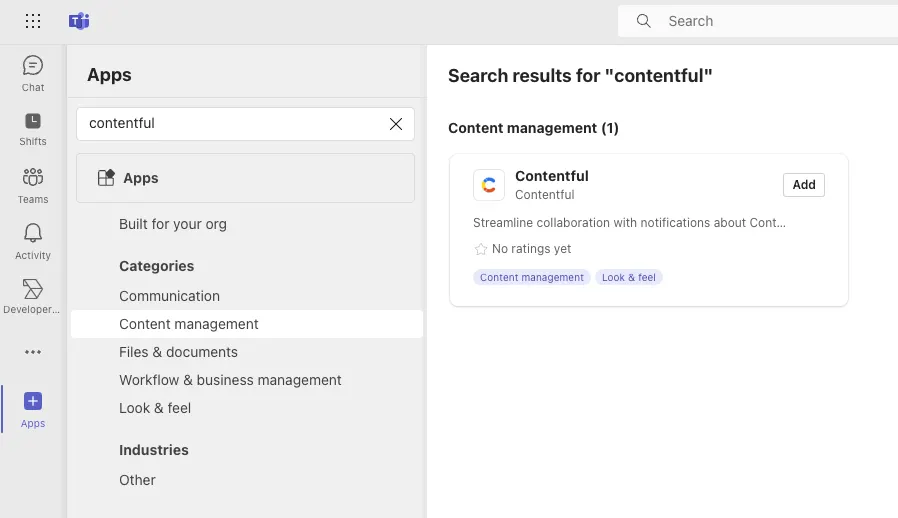Go to Teams in the left rail
Viewport: 898px width, 518px height.
click(x=33, y=186)
